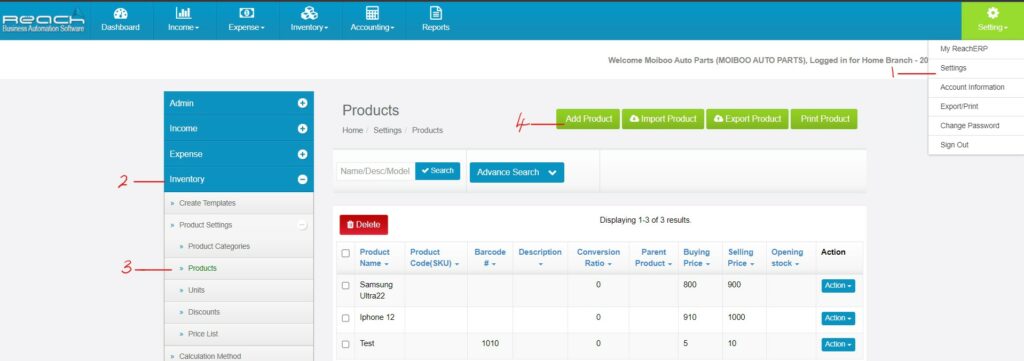1024x361 pixels.
Task: Open the Expense money icon
Action: point(247,13)
